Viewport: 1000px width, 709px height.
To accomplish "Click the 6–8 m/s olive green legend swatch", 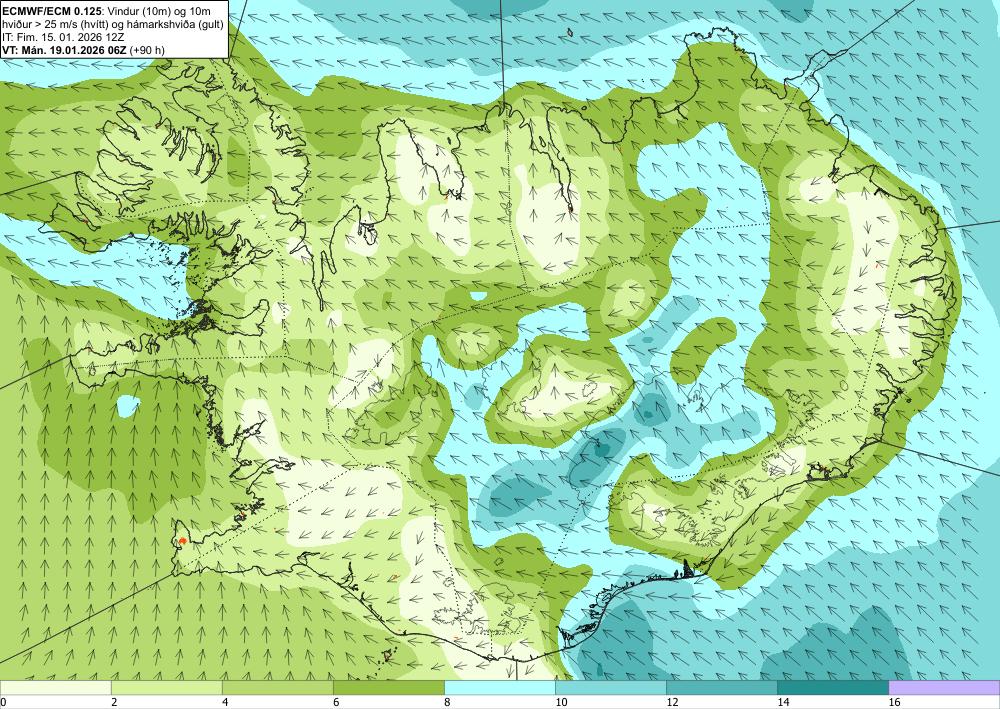I will pyautogui.click(x=388, y=687).
